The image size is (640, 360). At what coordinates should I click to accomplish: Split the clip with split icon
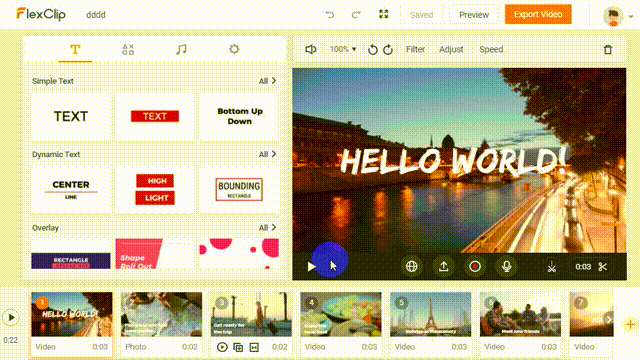click(551, 267)
